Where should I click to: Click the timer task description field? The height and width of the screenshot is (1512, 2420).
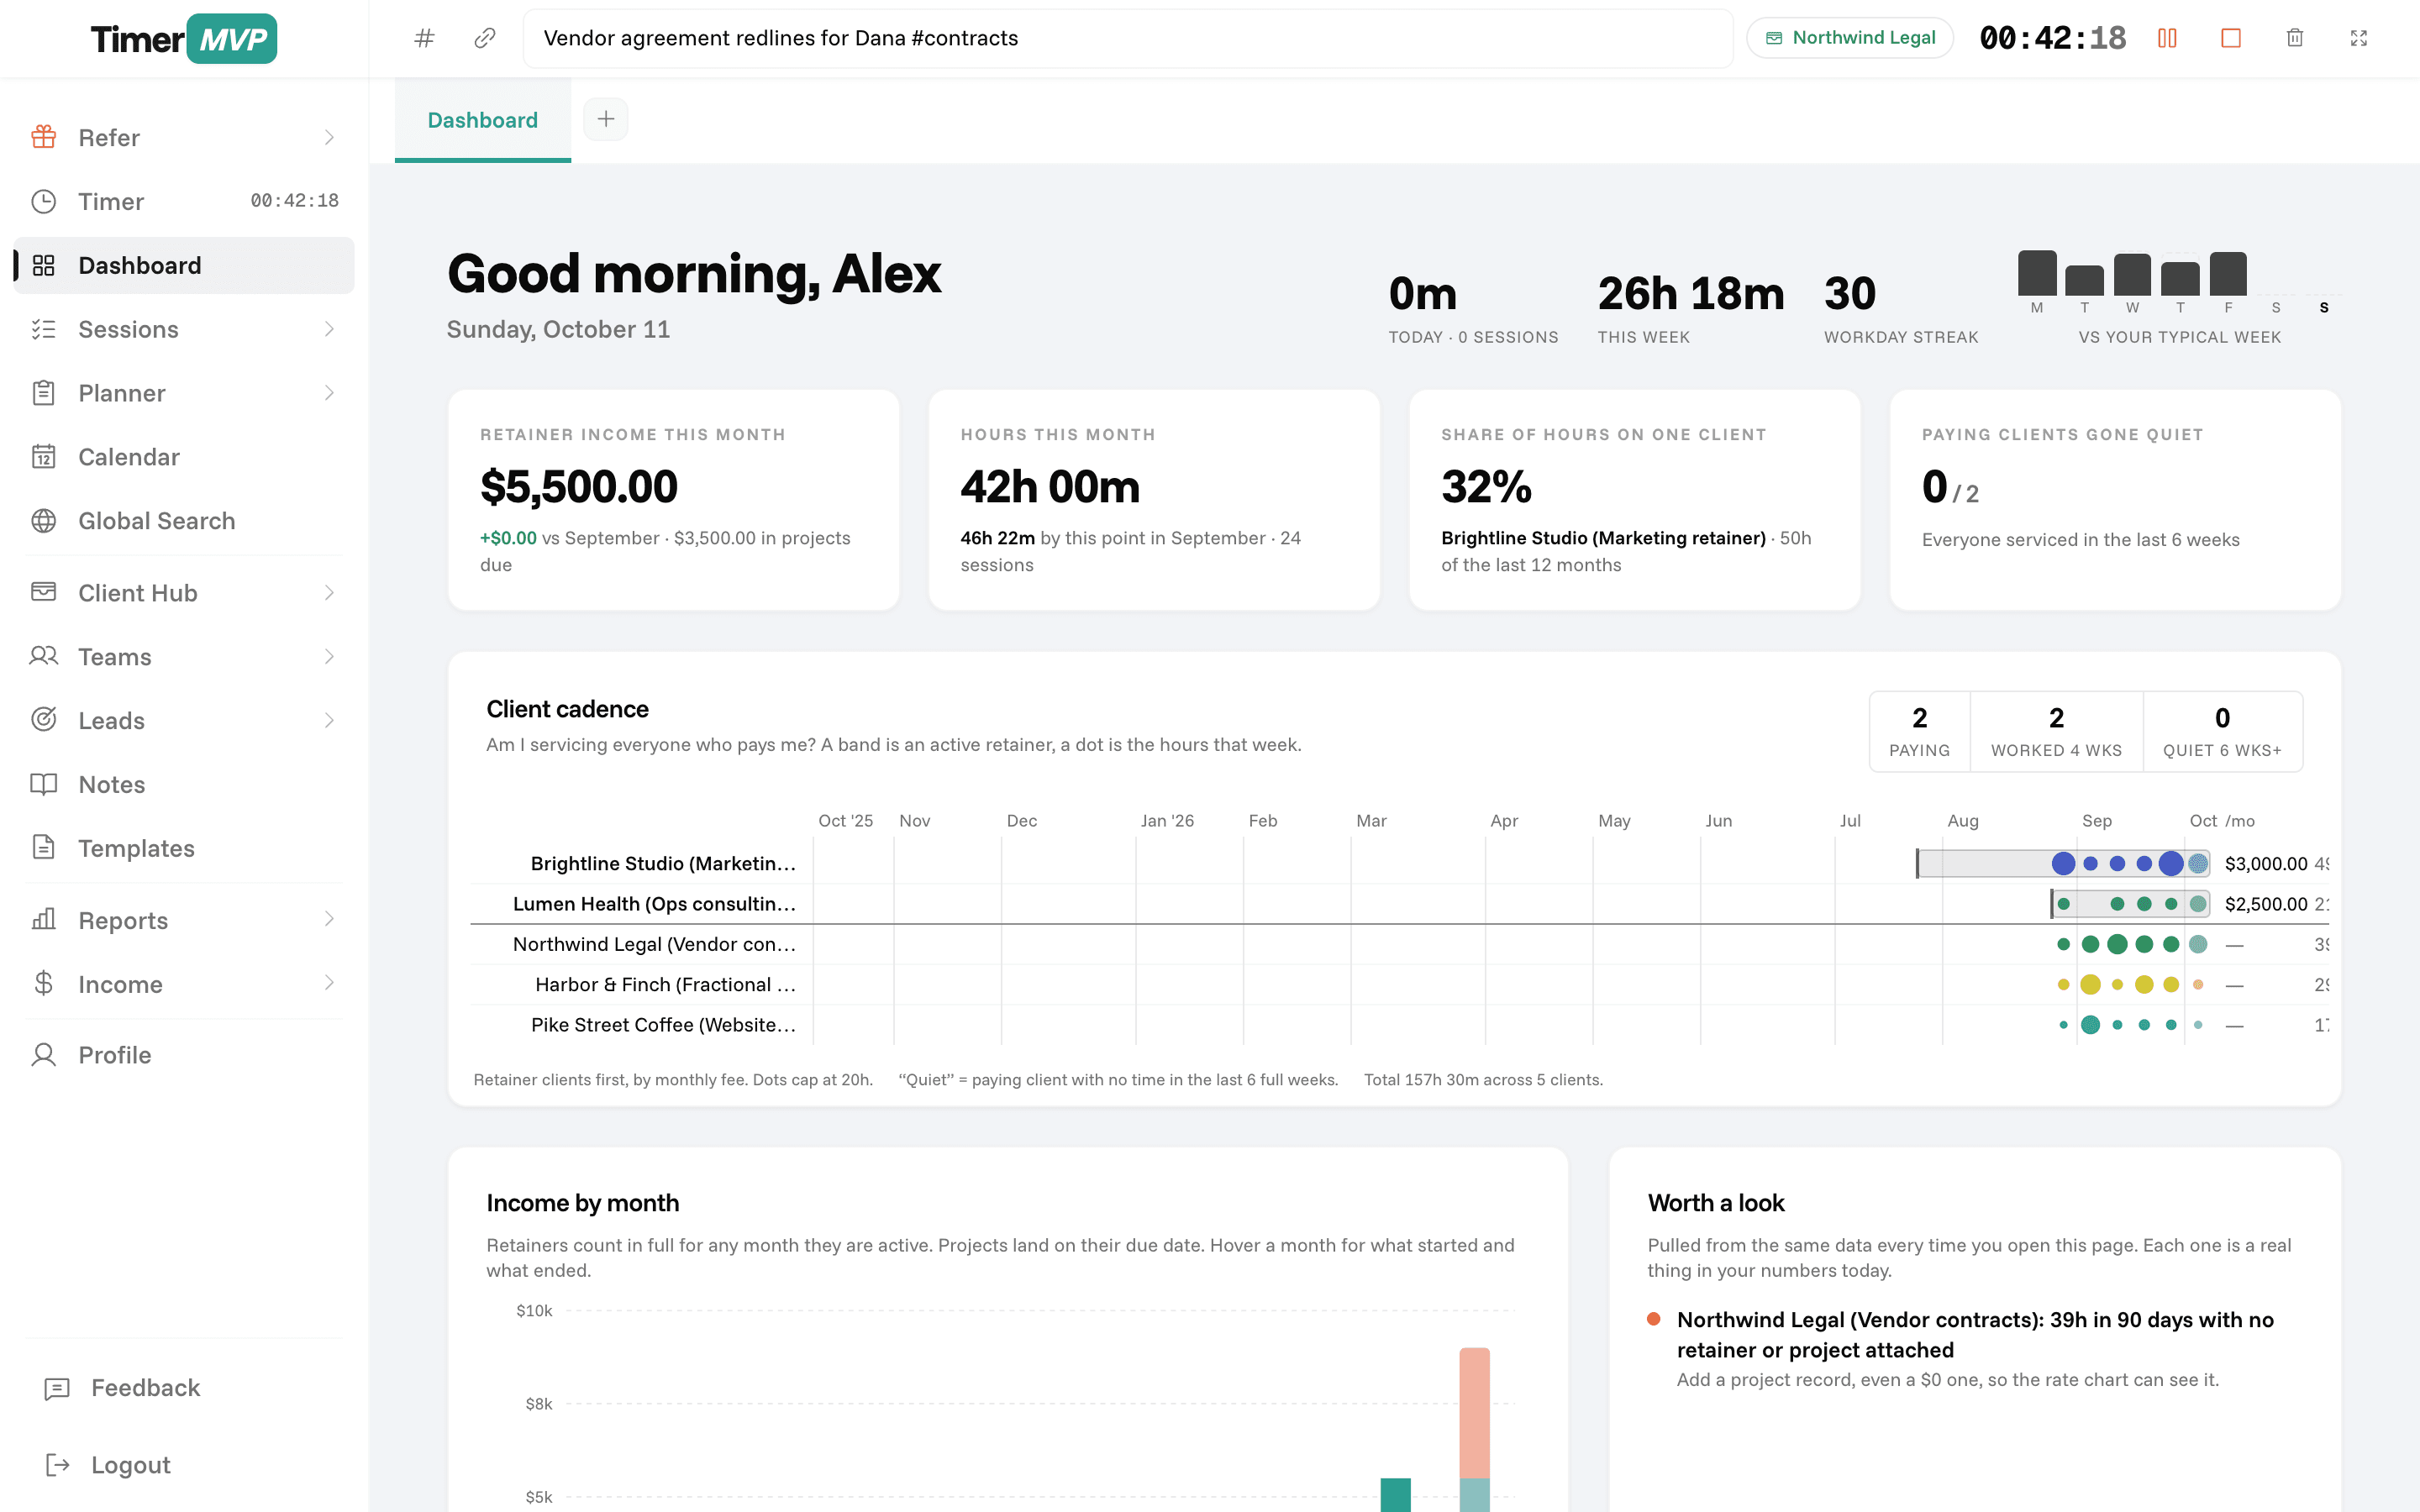[1128, 38]
